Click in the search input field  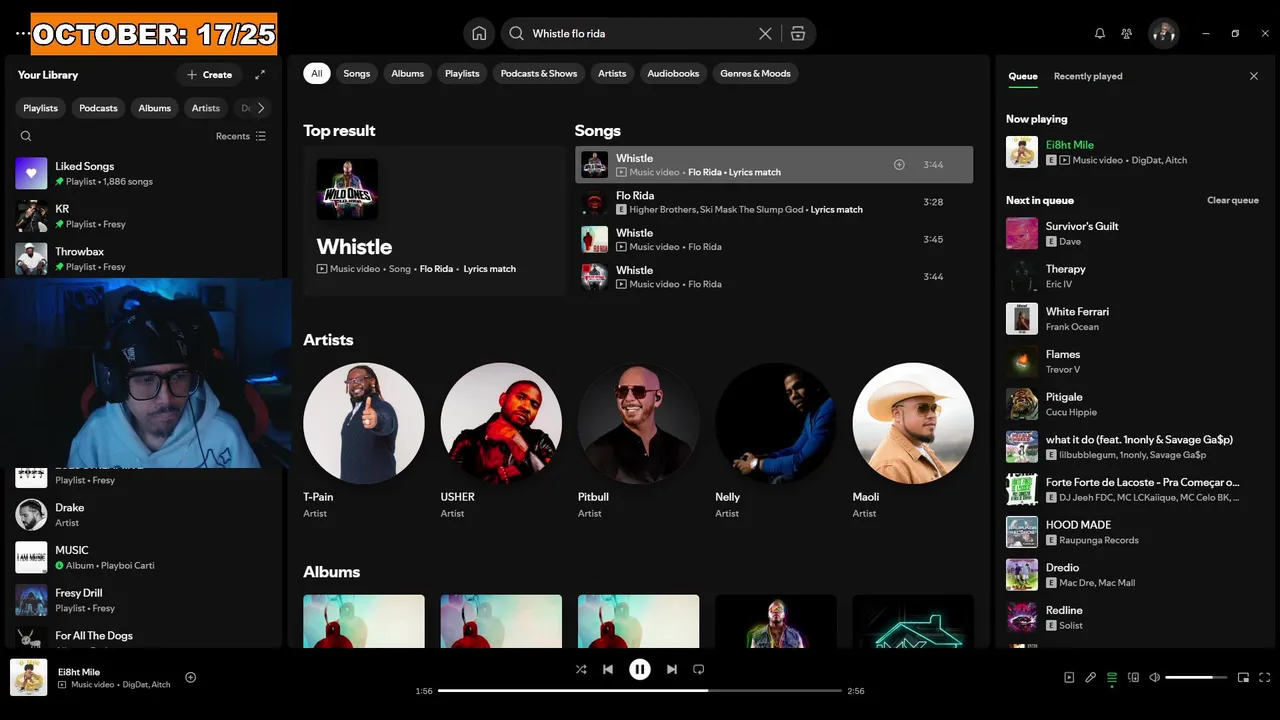640,33
